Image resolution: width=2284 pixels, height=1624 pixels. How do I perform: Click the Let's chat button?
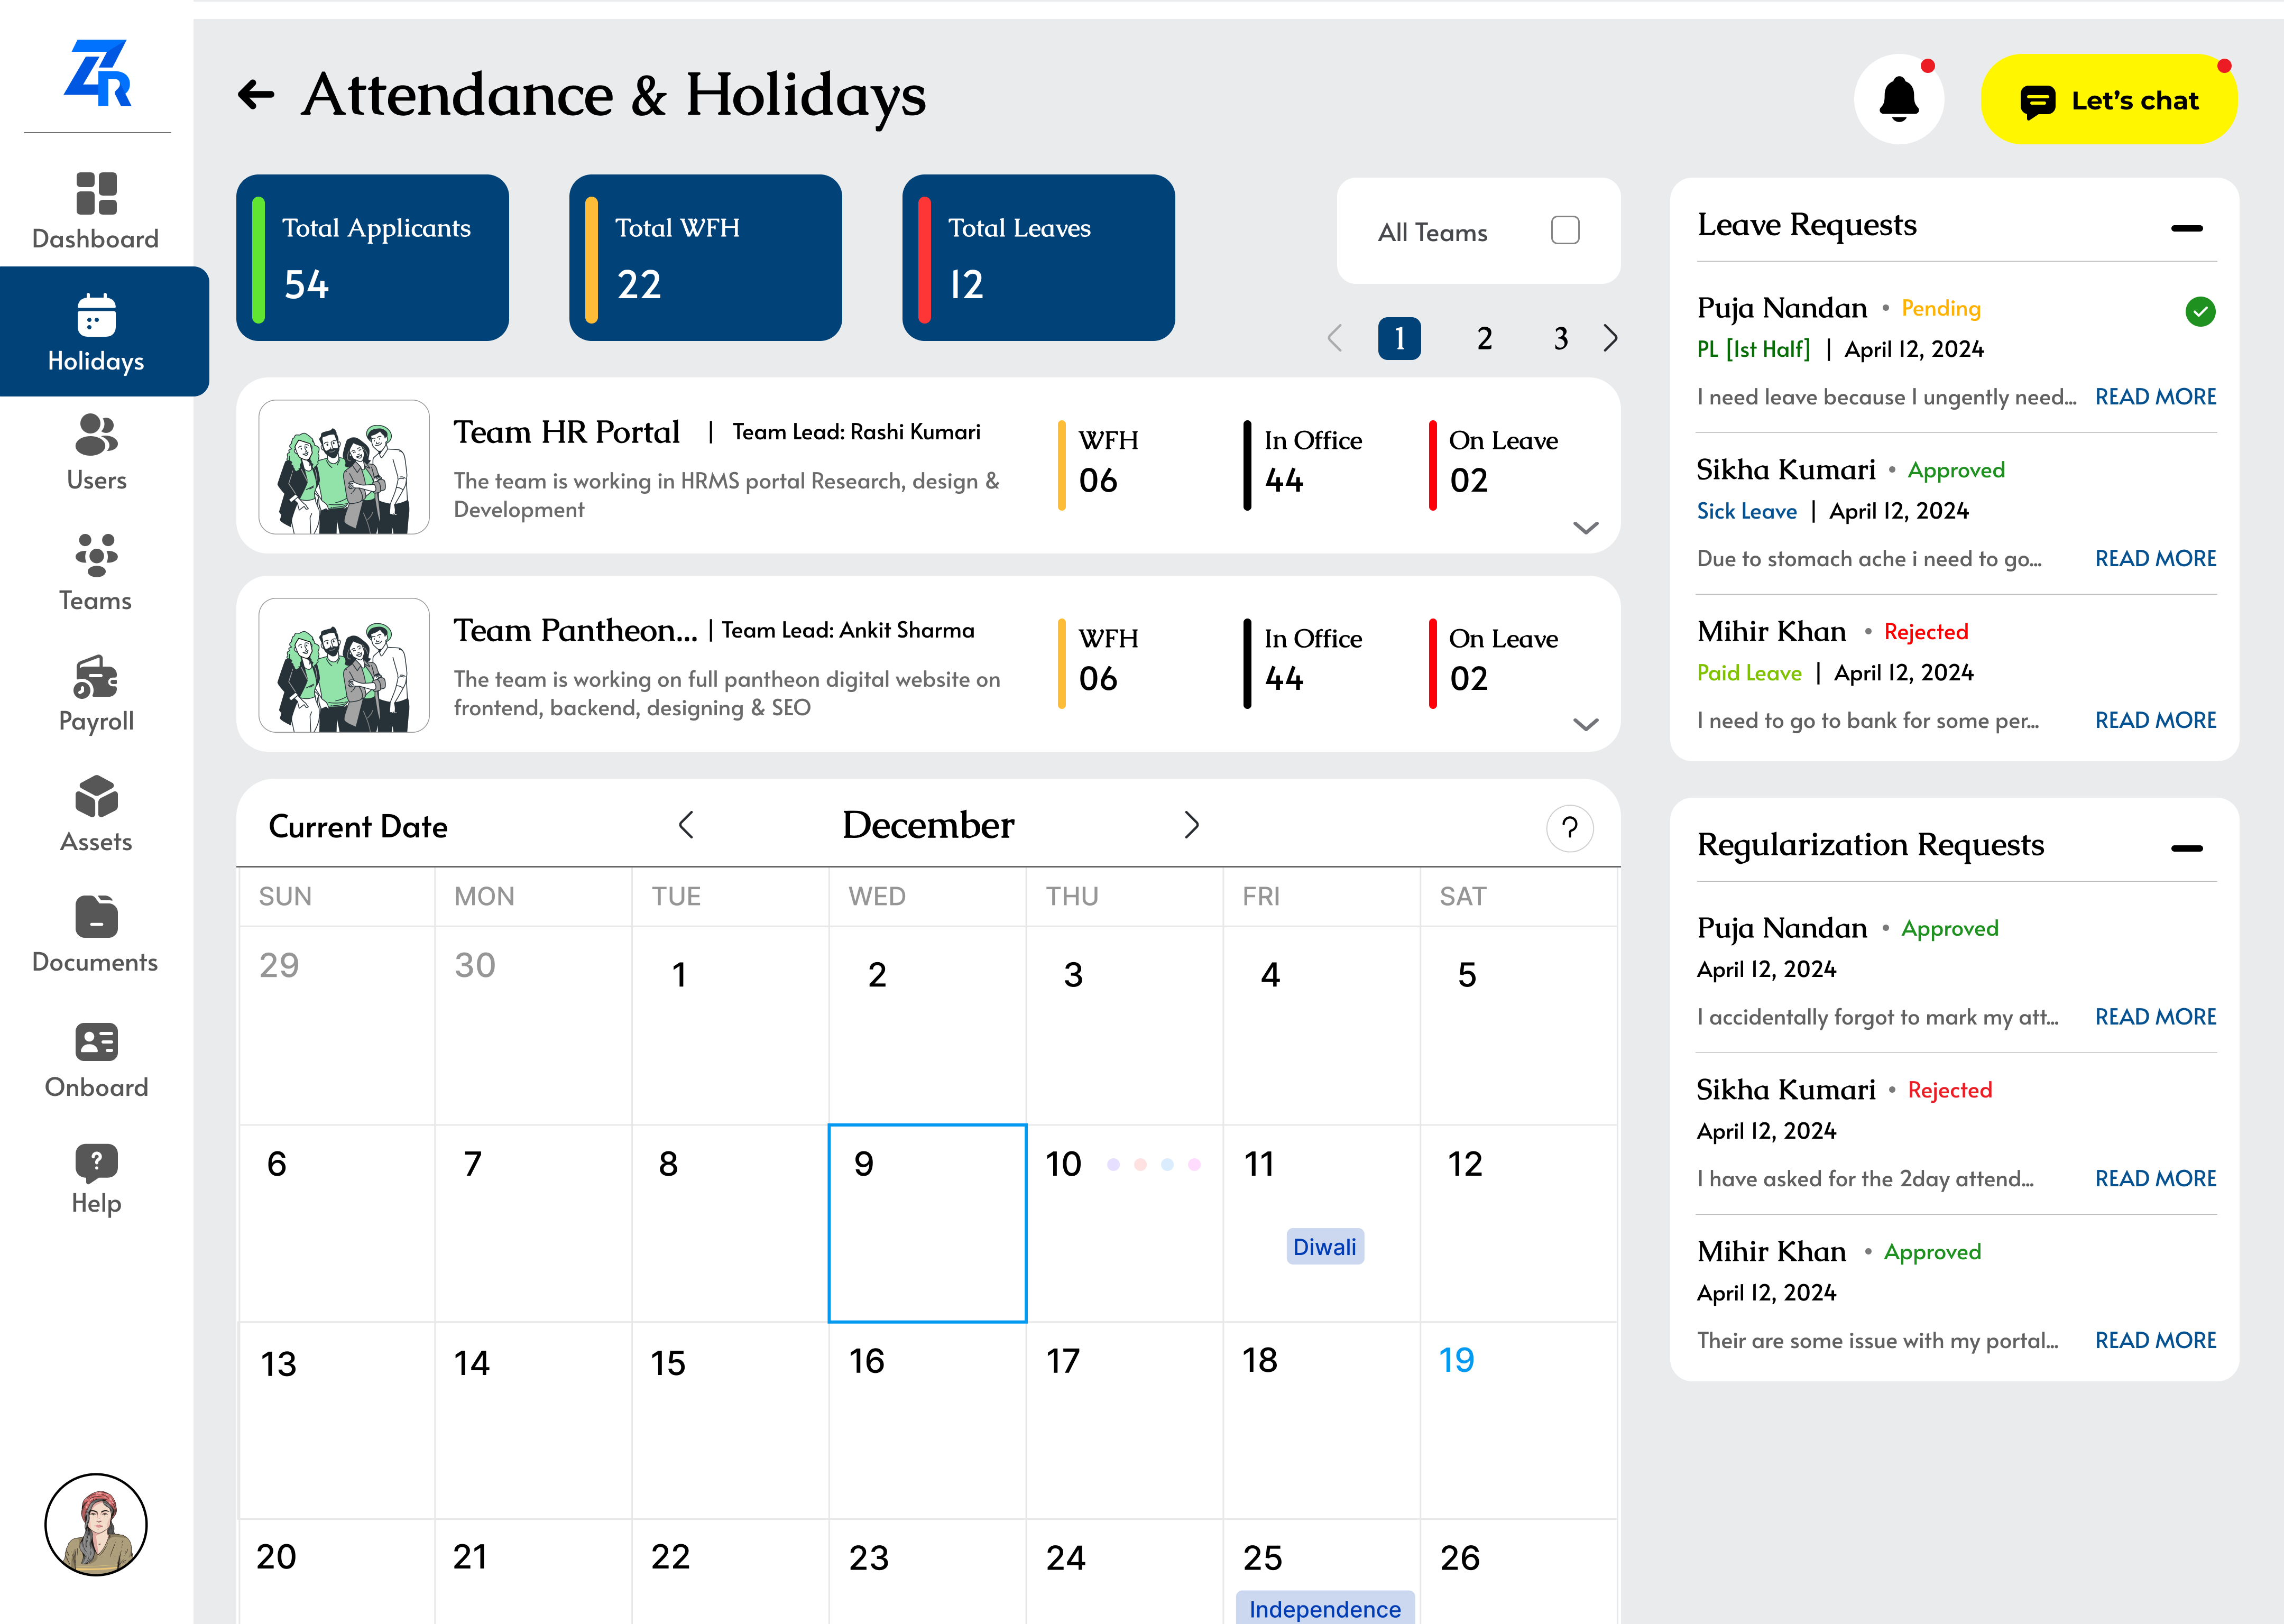pyautogui.click(x=2108, y=100)
